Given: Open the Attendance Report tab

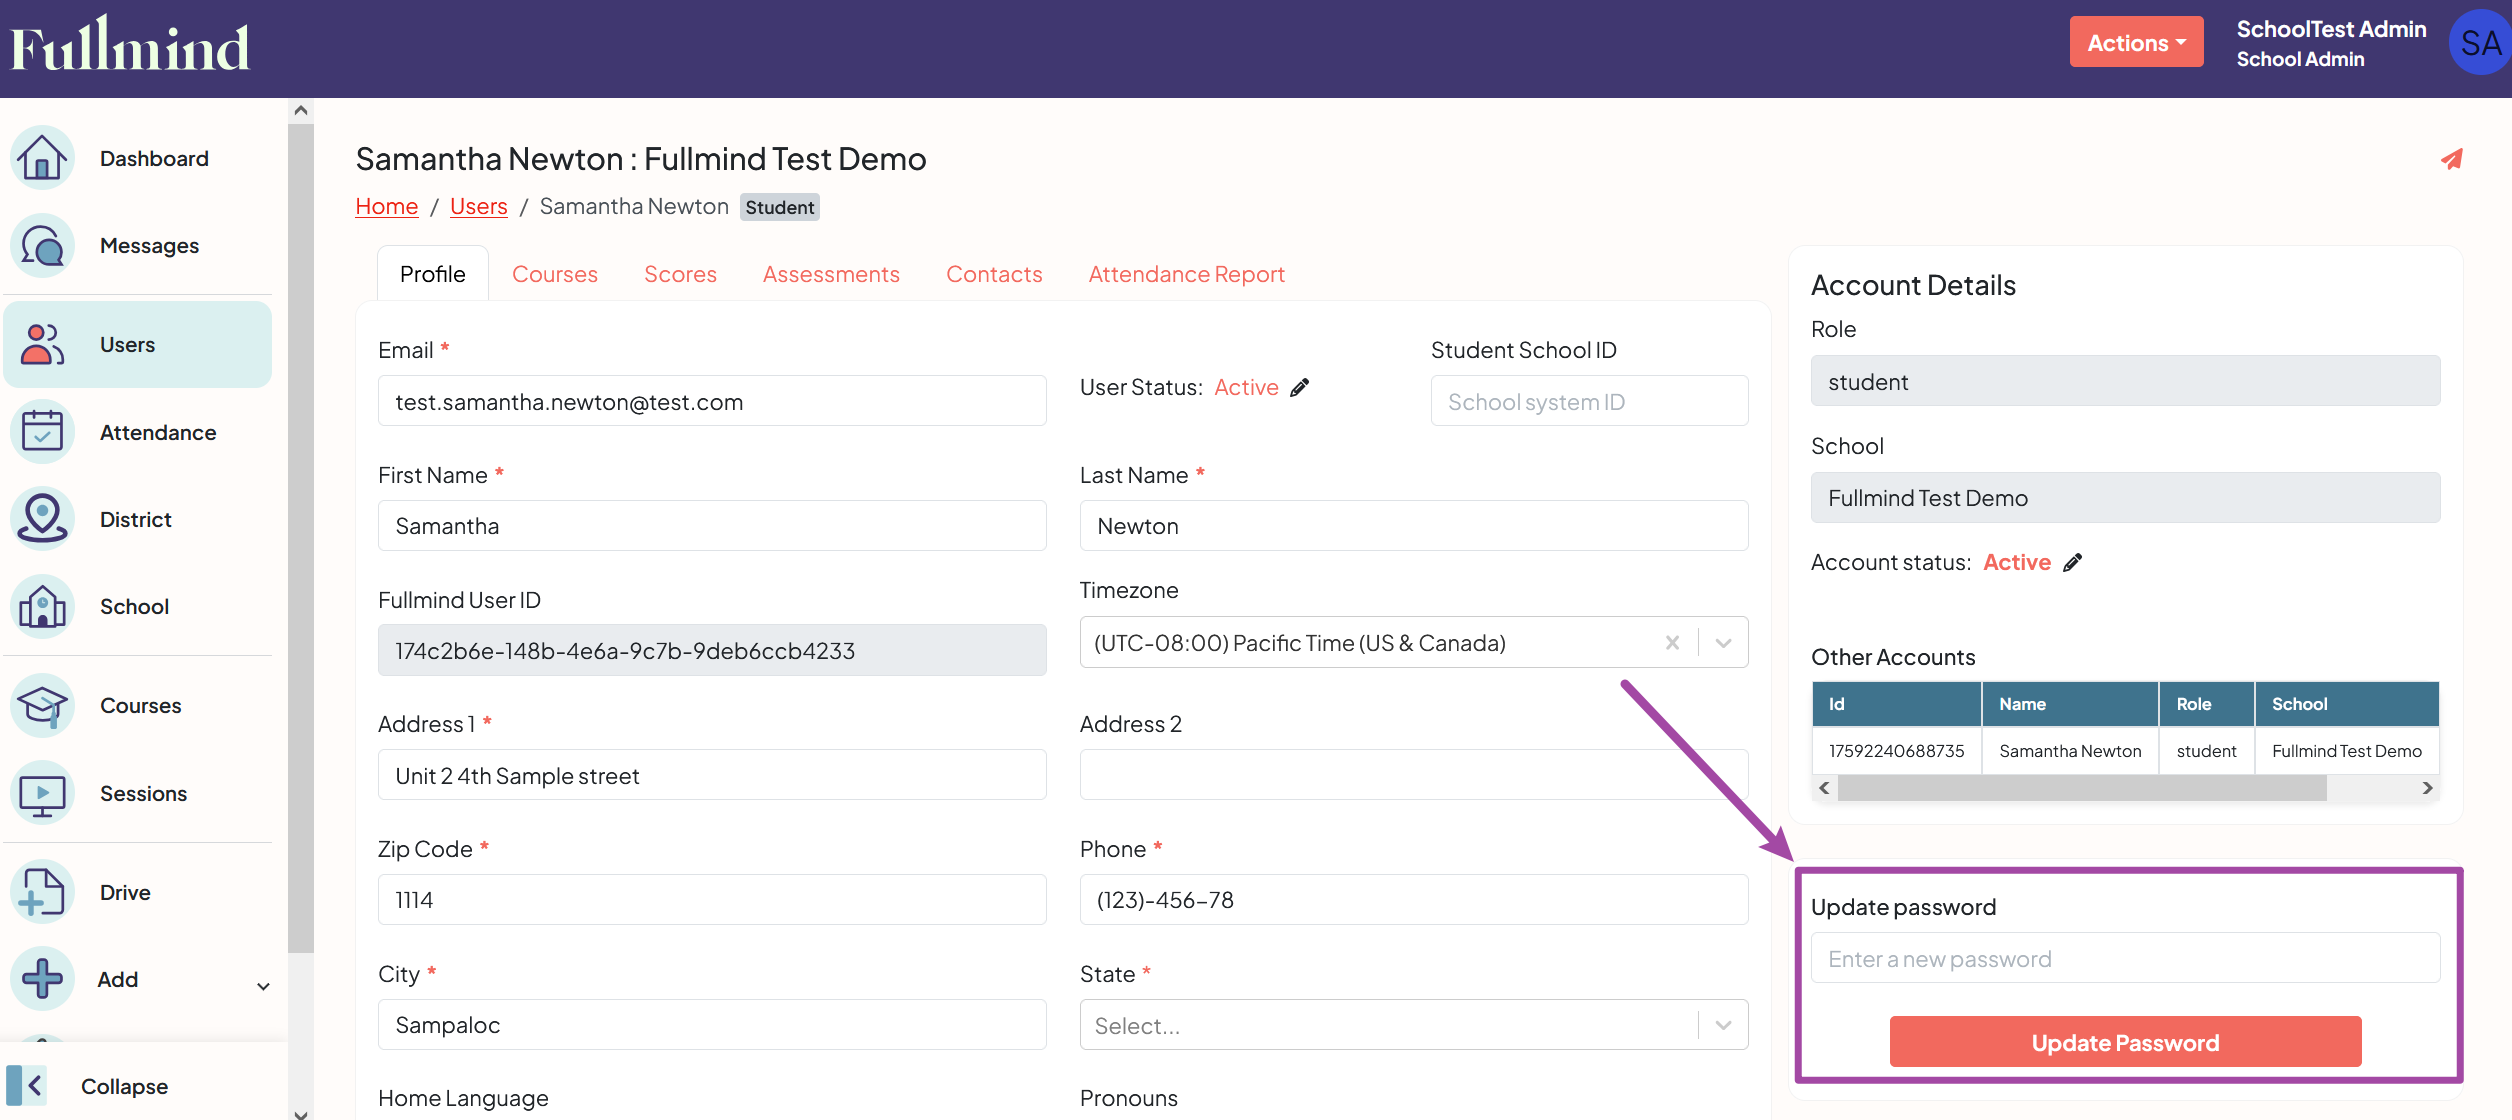Looking at the screenshot, I should (x=1186, y=273).
